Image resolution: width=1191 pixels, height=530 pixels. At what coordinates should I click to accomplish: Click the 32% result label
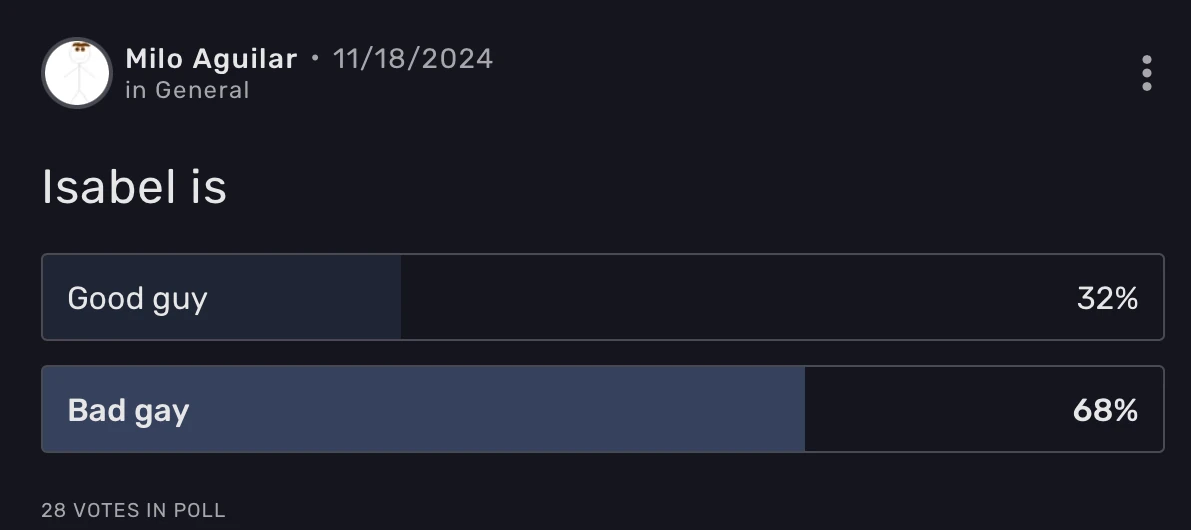point(1107,298)
